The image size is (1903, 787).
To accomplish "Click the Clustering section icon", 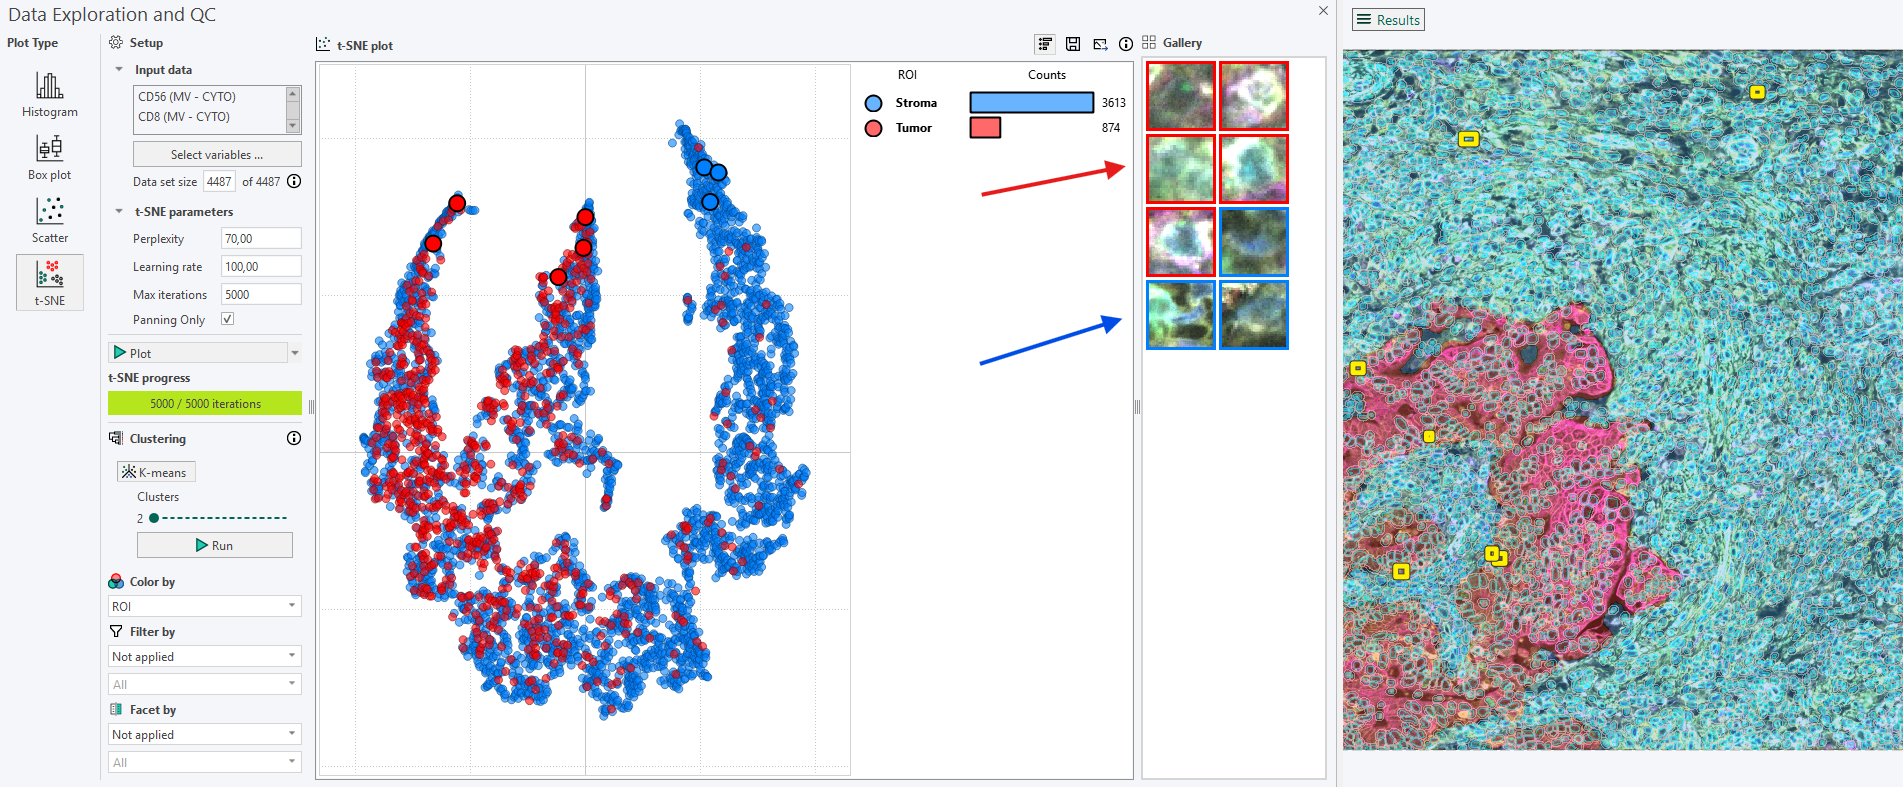I will [x=116, y=438].
